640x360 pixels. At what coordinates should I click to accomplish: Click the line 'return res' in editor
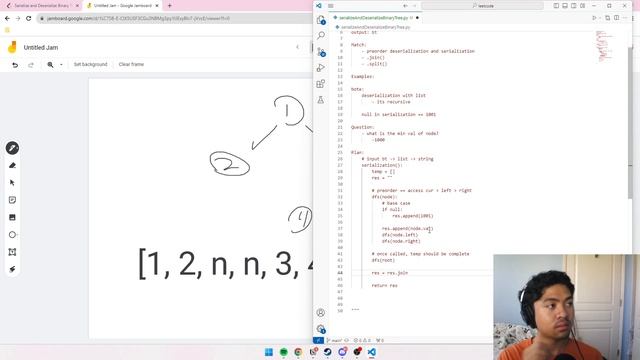[x=384, y=286]
